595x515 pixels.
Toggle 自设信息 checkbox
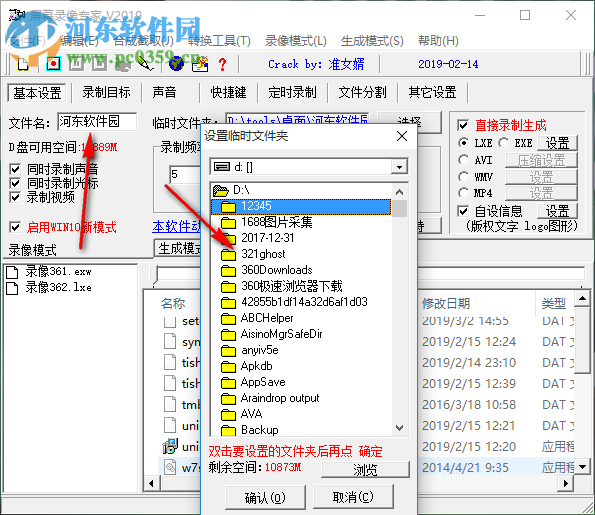tap(463, 211)
